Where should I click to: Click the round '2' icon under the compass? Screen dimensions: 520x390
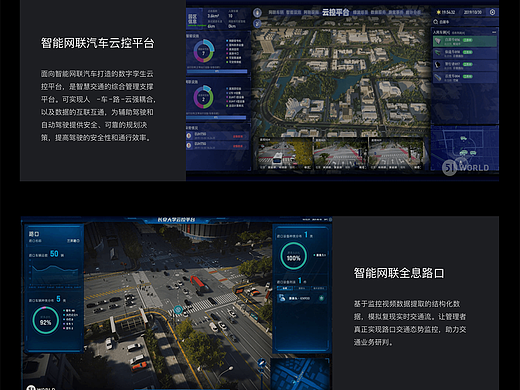coord(257,24)
